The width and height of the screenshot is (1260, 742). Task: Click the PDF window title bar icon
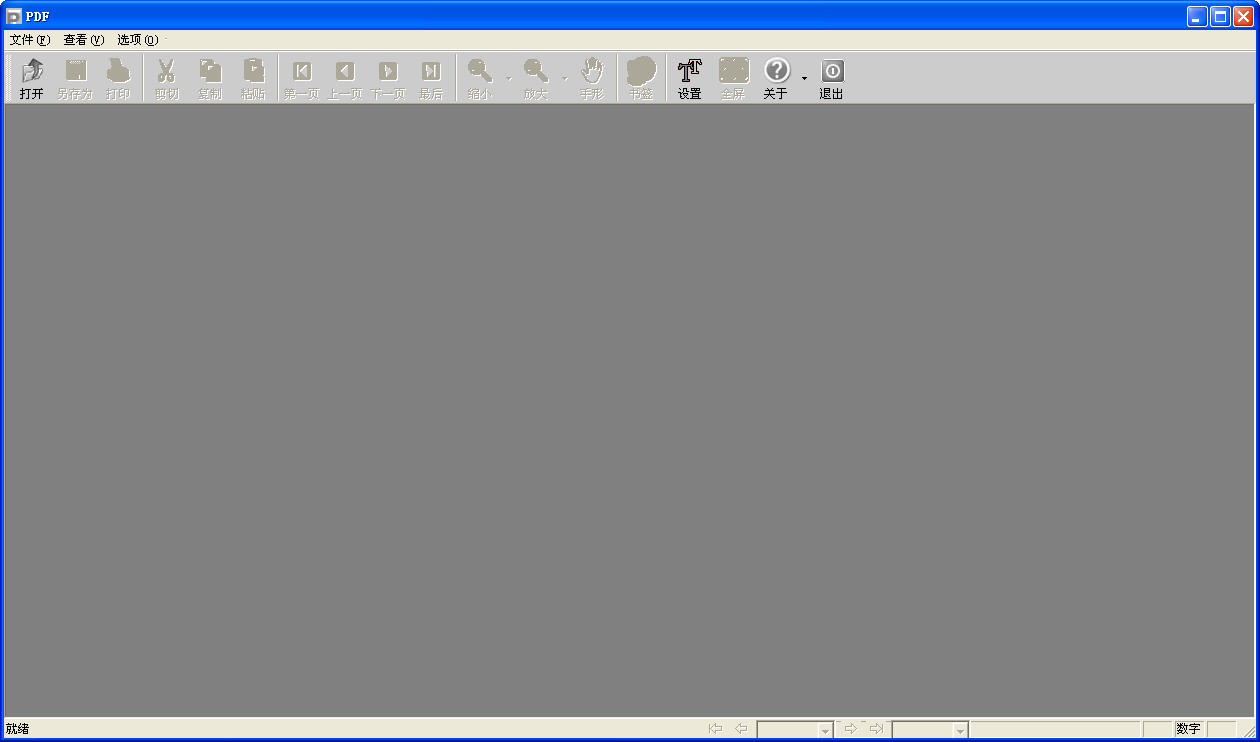14,16
